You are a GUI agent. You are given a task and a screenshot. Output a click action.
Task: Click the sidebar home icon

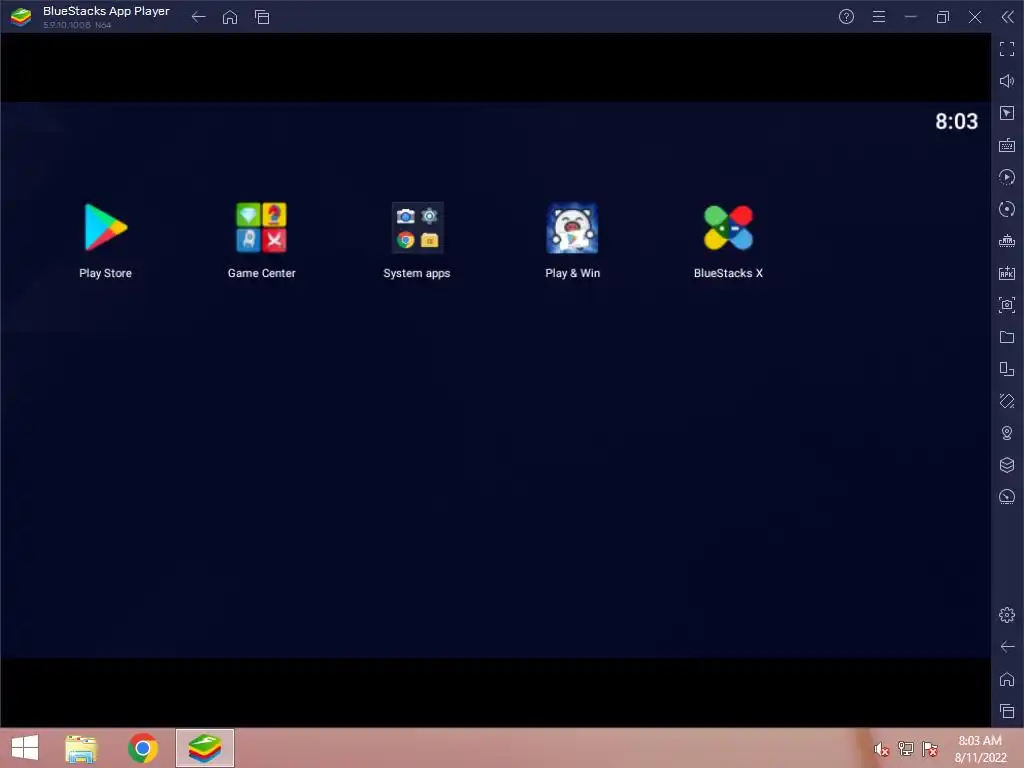[1007, 679]
